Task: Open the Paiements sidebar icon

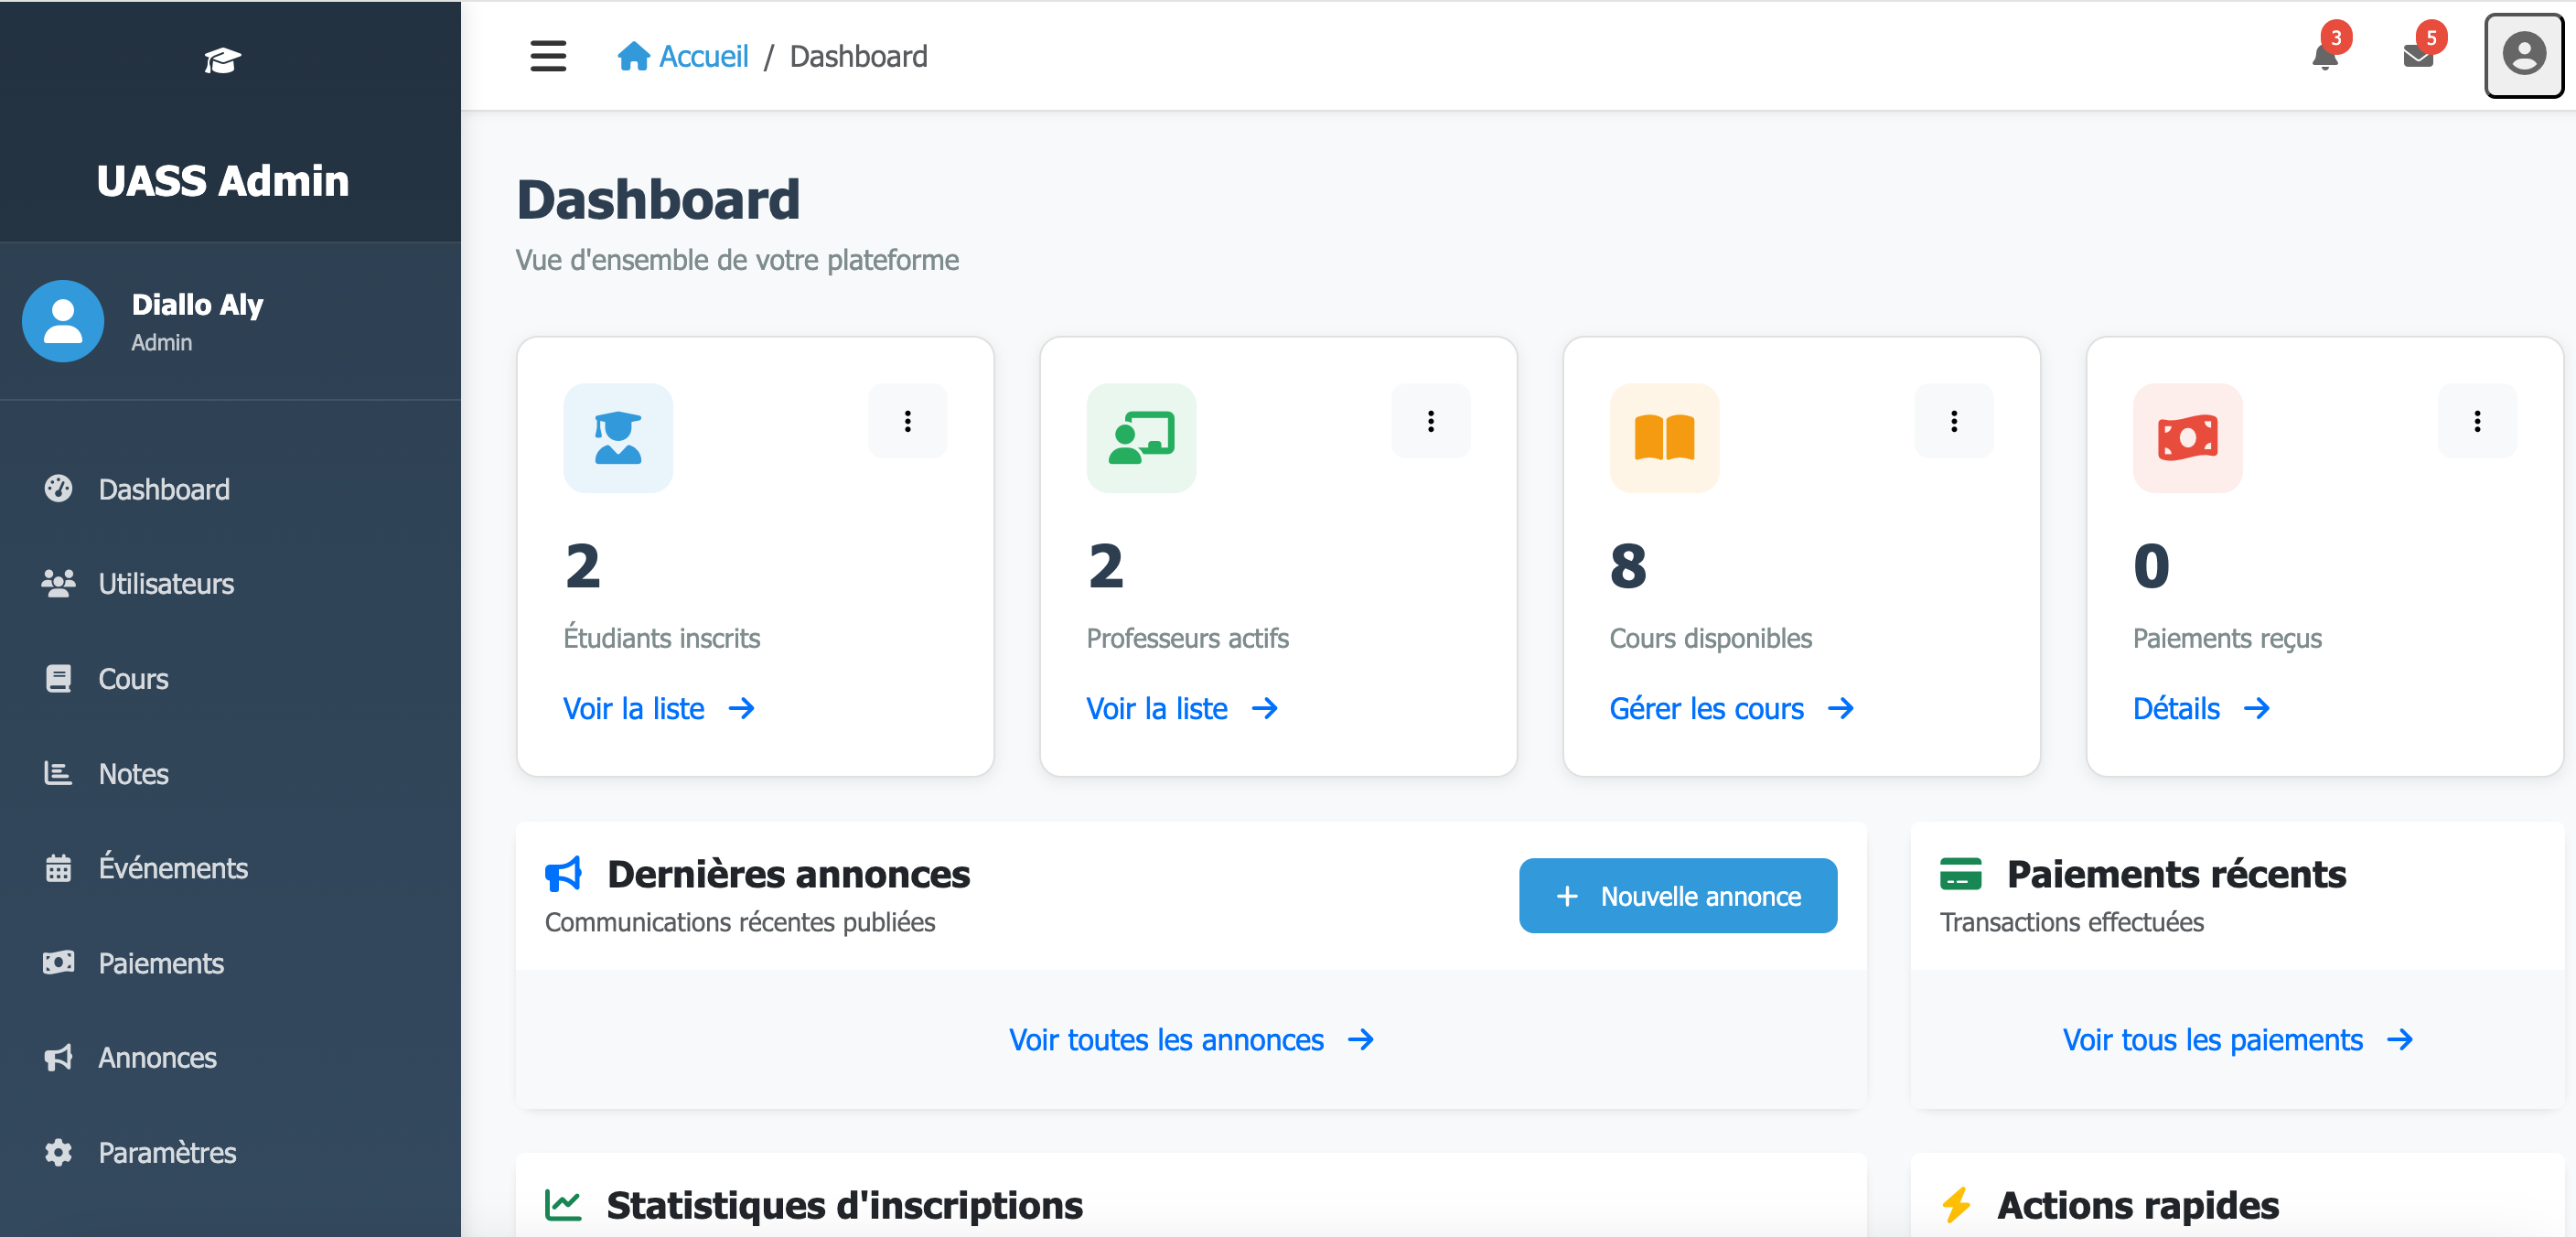Action: coord(59,962)
